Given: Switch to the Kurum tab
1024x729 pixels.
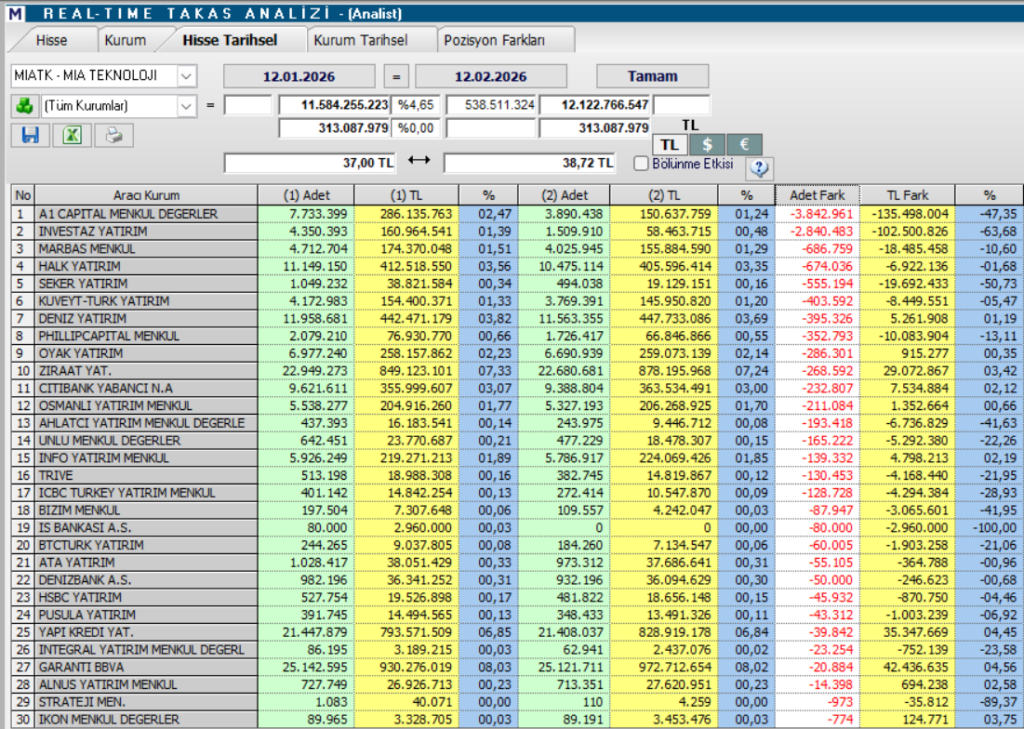Looking at the screenshot, I should pyautogui.click(x=125, y=40).
